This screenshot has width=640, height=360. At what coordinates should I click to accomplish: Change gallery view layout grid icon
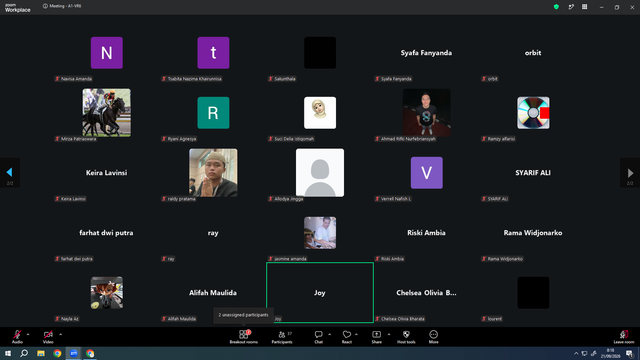coord(584,7)
